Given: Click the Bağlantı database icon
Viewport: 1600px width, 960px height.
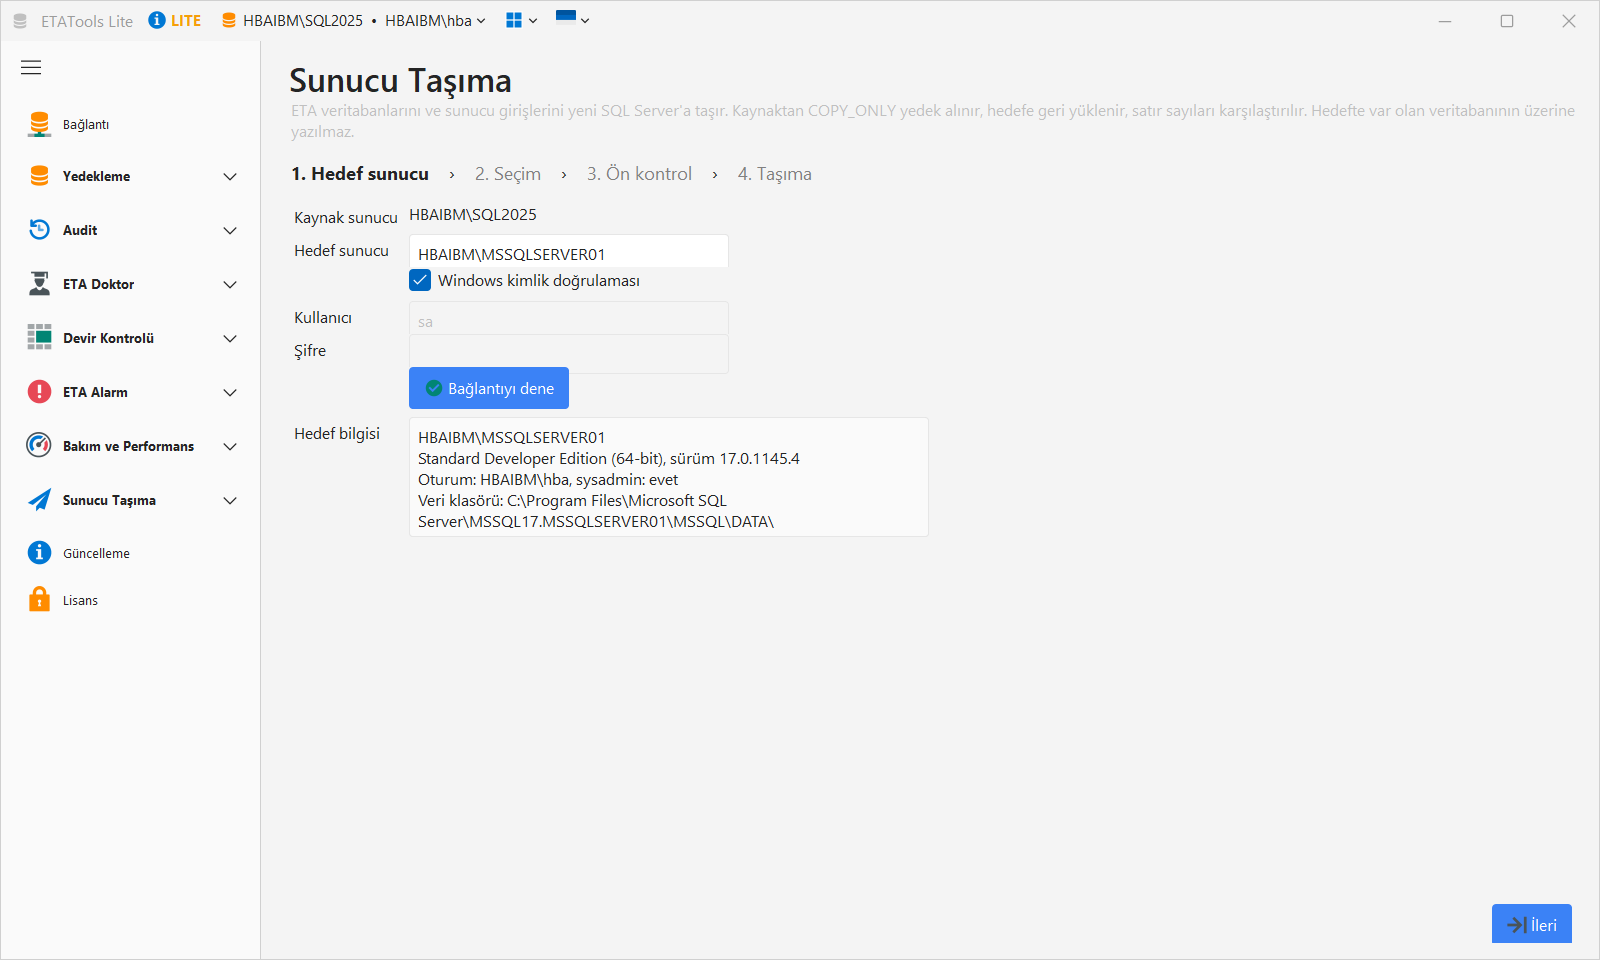Looking at the screenshot, I should (x=39, y=124).
